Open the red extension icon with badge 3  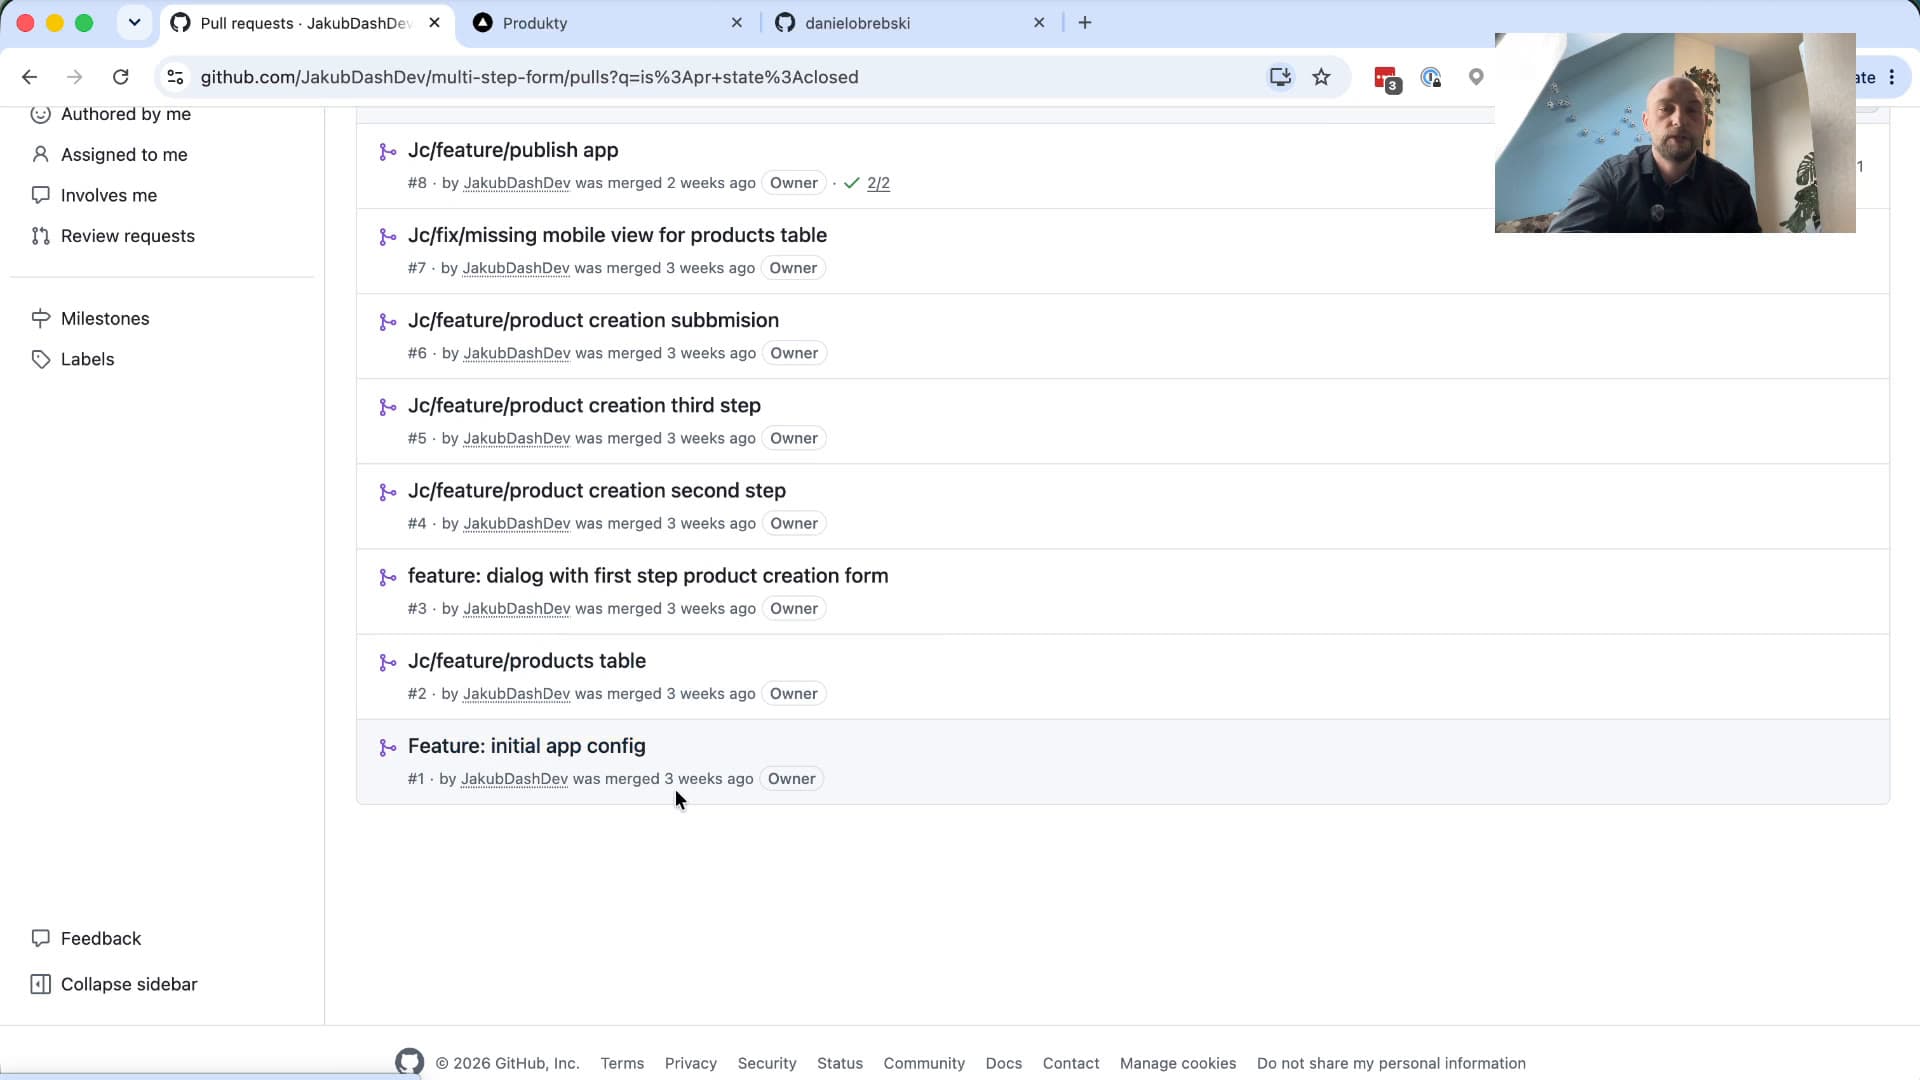(1386, 78)
